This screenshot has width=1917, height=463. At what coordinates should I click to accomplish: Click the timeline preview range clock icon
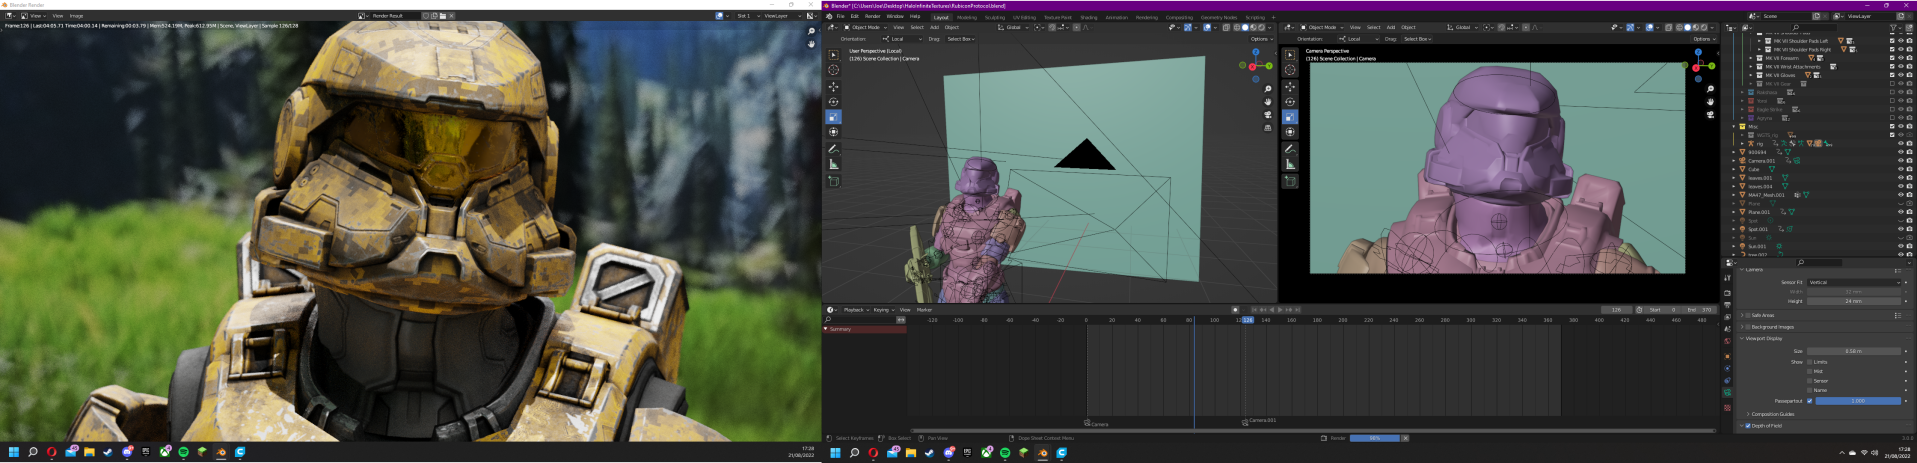pyautogui.click(x=1639, y=310)
